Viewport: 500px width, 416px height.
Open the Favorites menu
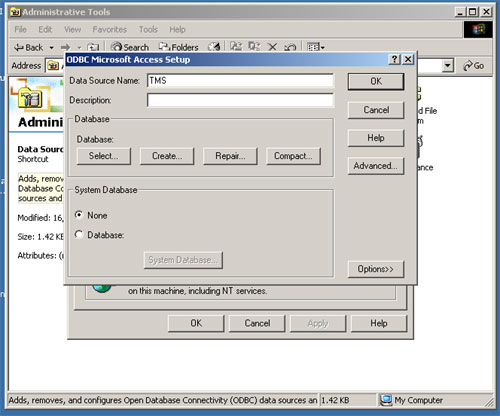pyautogui.click(x=110, y=29)
